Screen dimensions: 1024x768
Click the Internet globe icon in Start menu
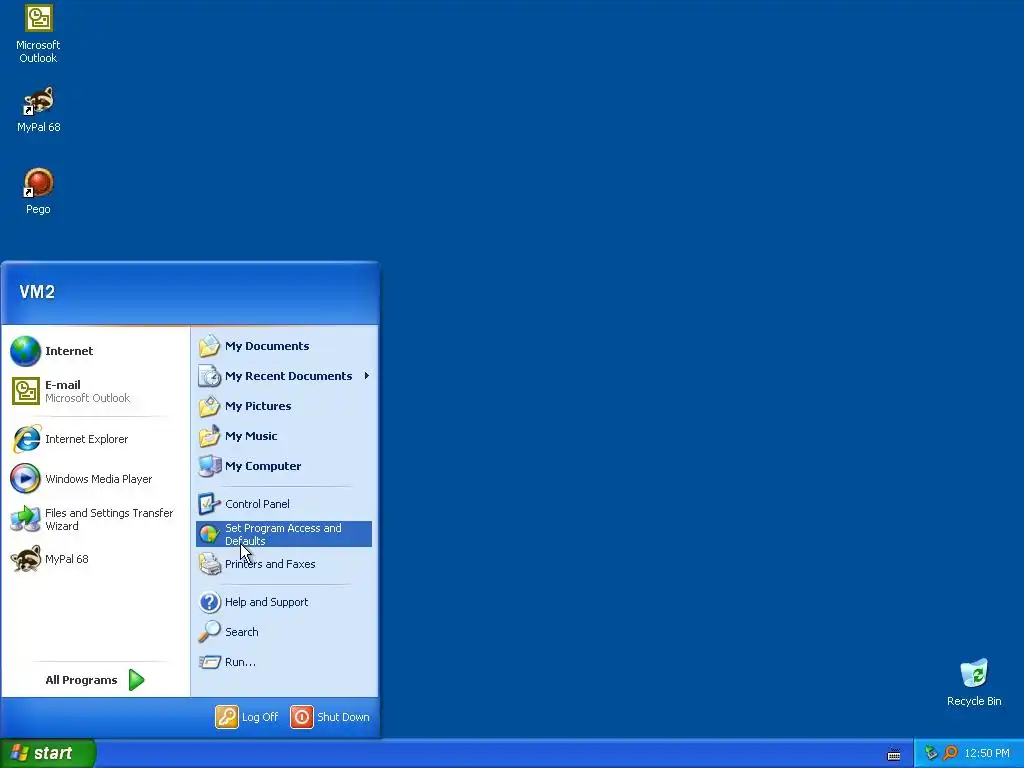click(25, 351)
